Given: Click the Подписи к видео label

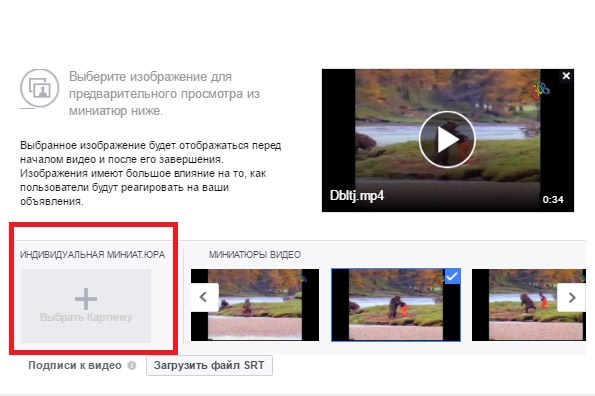Looking at the screenshot, I should 75,365.
